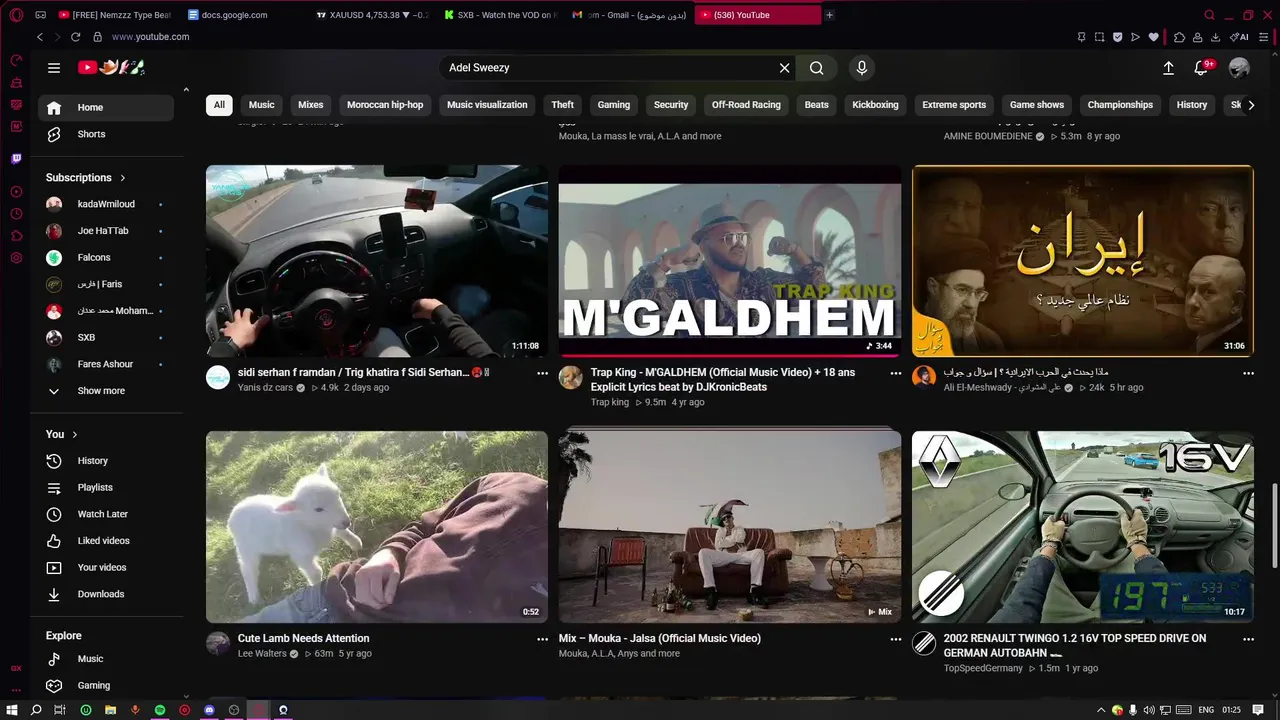Play the Iran video thumbnail
Image resolution: width=1280 pixels, height=720 pixels.
1082,261
